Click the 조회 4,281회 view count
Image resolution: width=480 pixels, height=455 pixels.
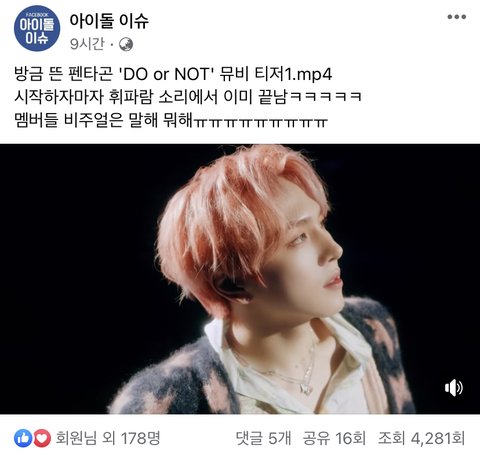click(x=421, y=438)
